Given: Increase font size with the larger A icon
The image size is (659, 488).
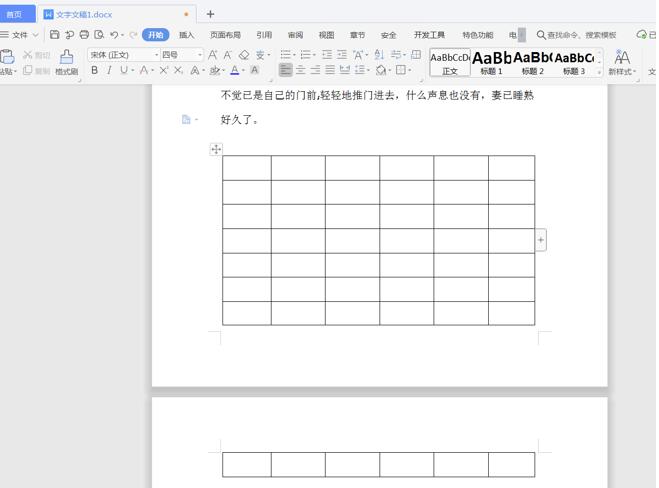Looking at the screenshot, I should pyautogui.click(x=213, y=55).
